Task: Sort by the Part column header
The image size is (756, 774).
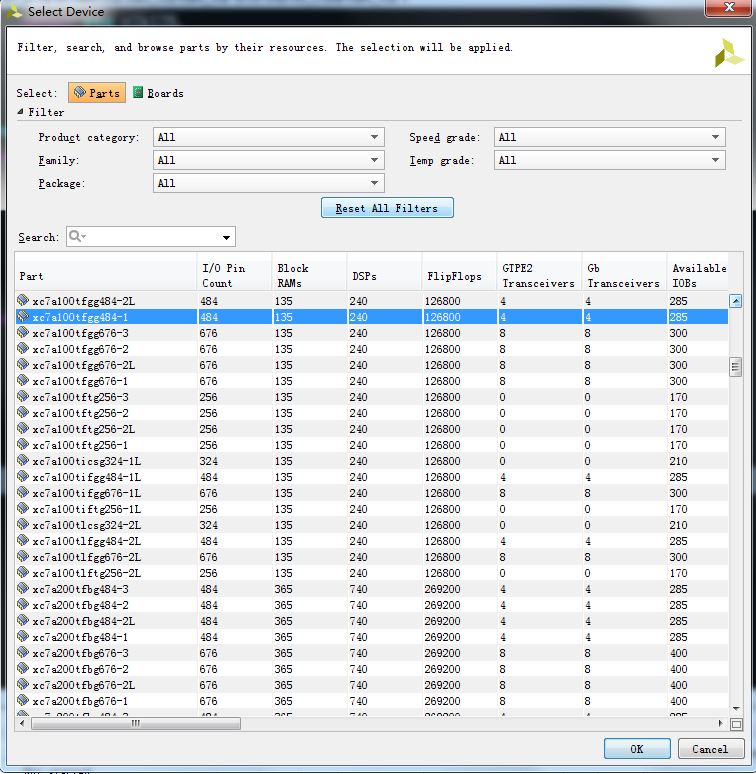Action: (105, 275)
